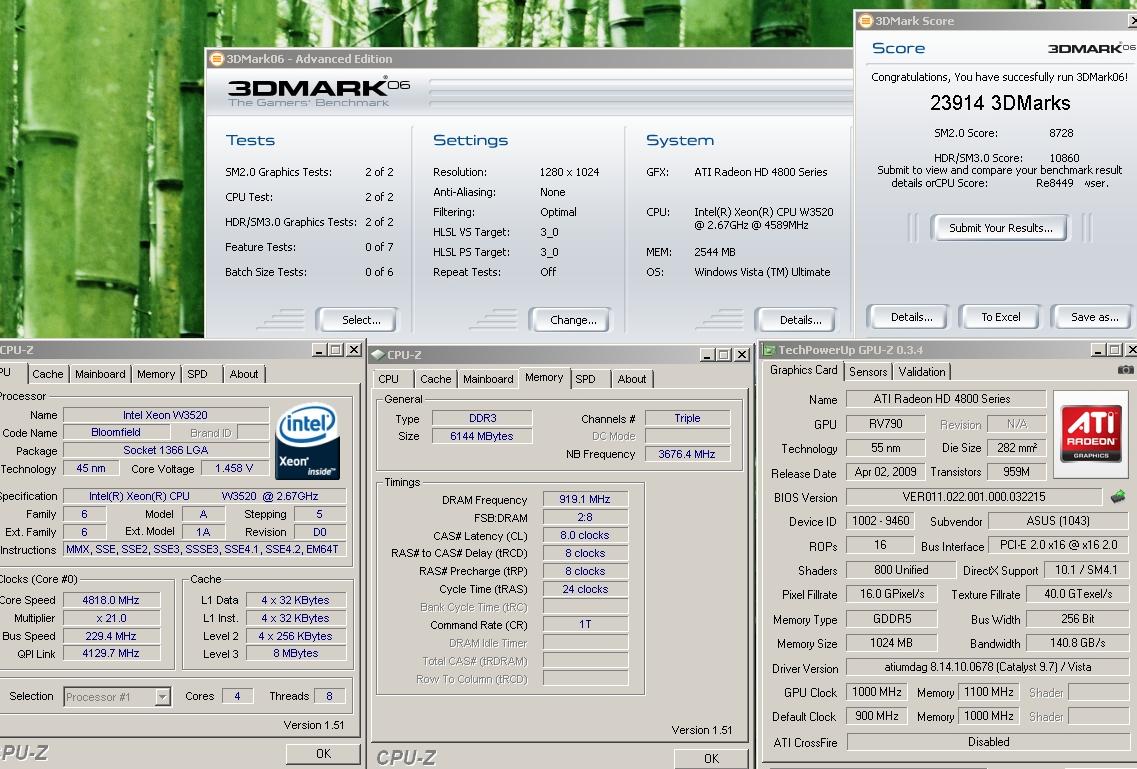
Task: Click Select... button under Tests
Action: point(357,320)
